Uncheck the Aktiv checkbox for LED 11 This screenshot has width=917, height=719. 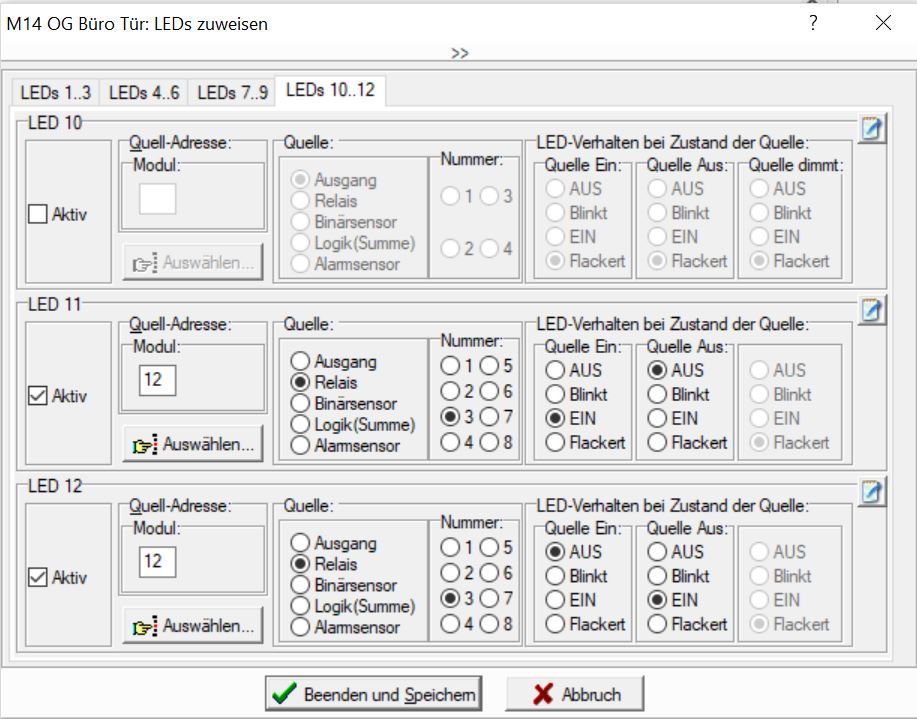39,397
